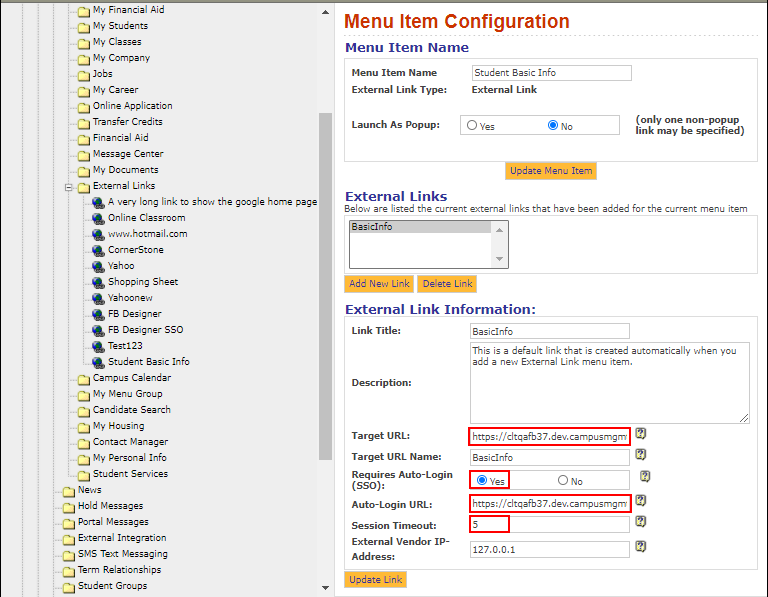Click tree panel scroll down arrow
The image size is (768, 597).
pos(325,587)
